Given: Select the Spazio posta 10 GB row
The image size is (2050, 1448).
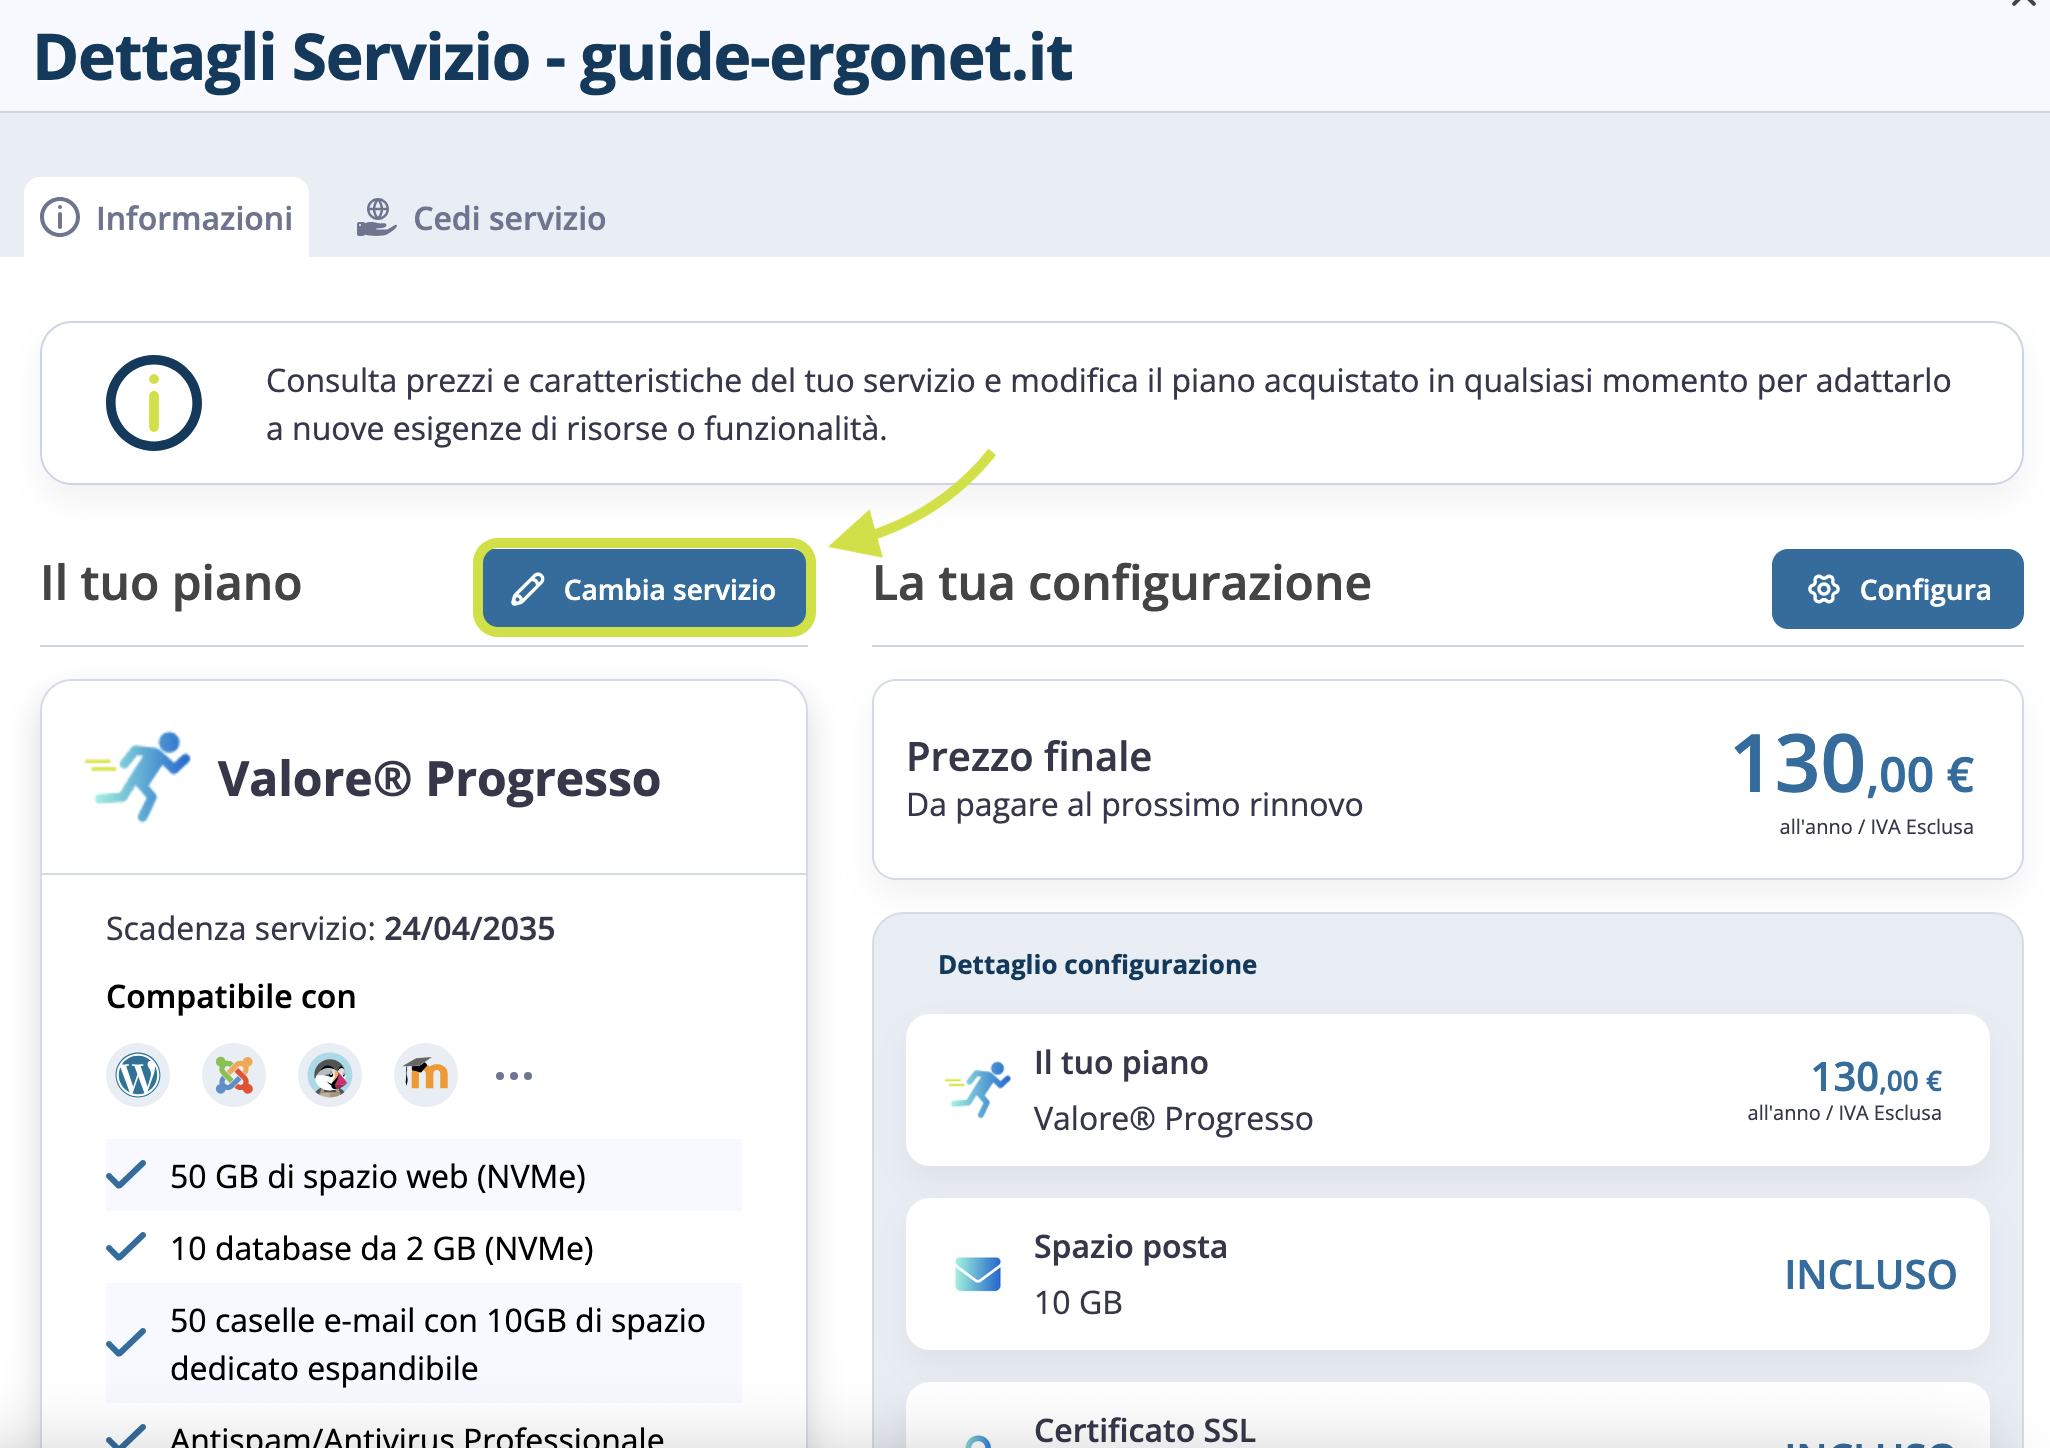Looking at the screenshot, I should point(1447,1274).
